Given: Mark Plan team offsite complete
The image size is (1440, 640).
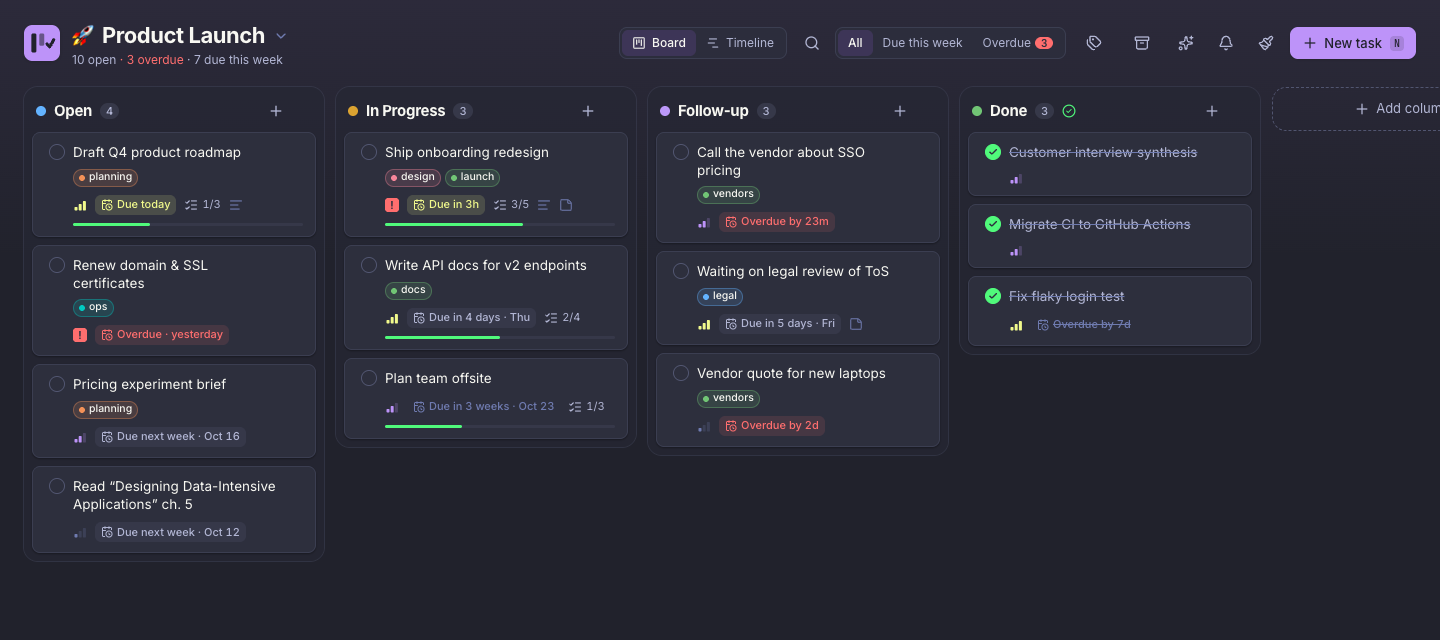Looking at the screenshot, I should 369,378.
